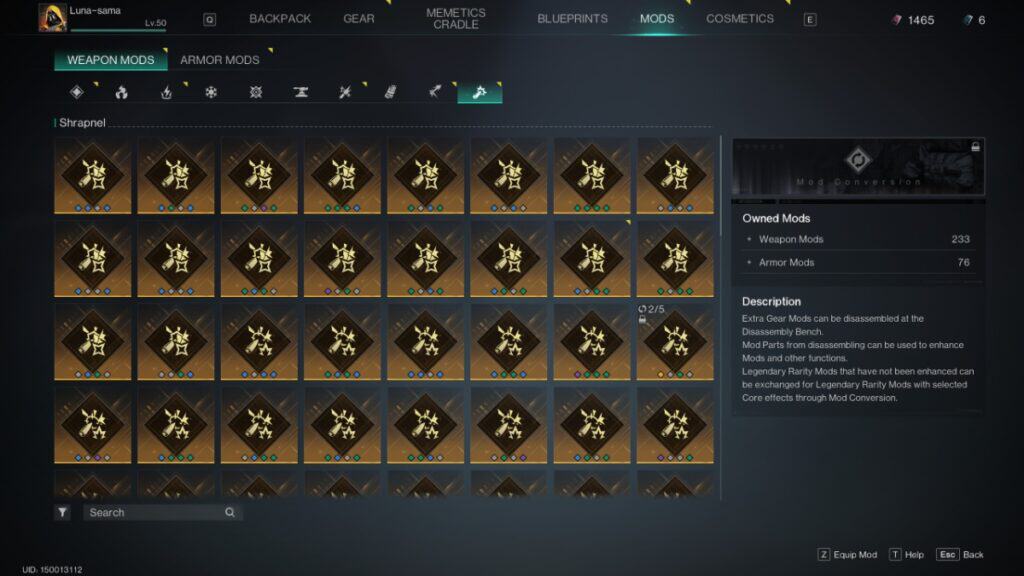Click the filter funnel icon beside search
The image size is (1024, 576).
pos(60,511)
